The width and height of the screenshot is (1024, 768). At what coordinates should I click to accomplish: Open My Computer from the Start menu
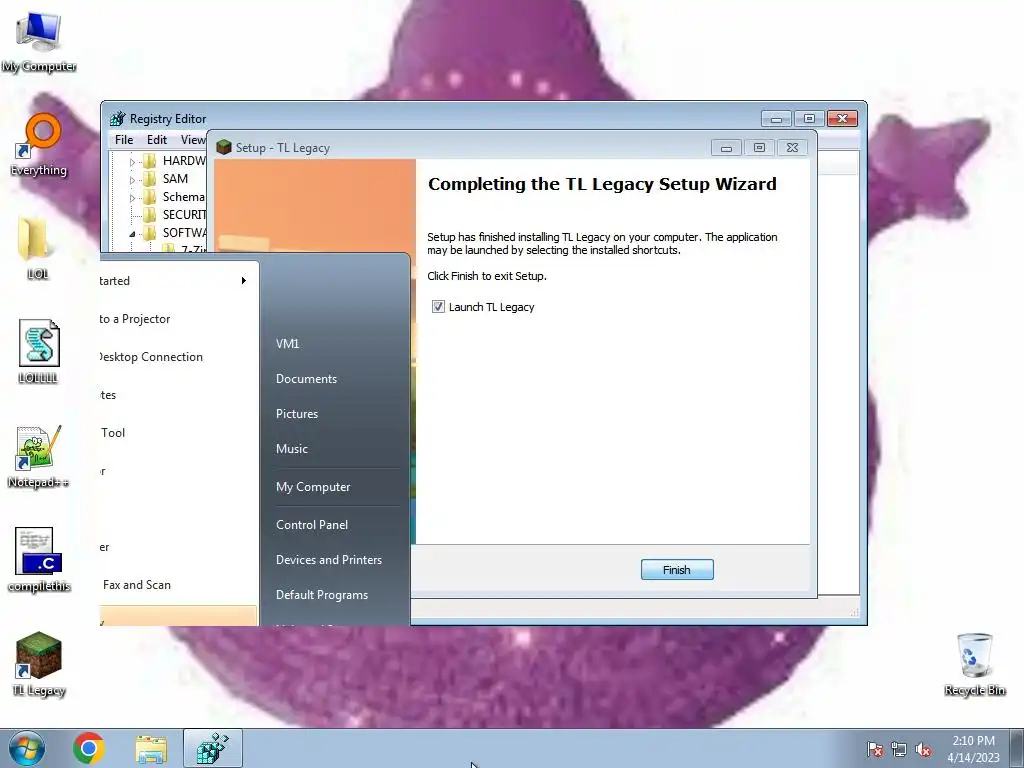coord(313,487)
